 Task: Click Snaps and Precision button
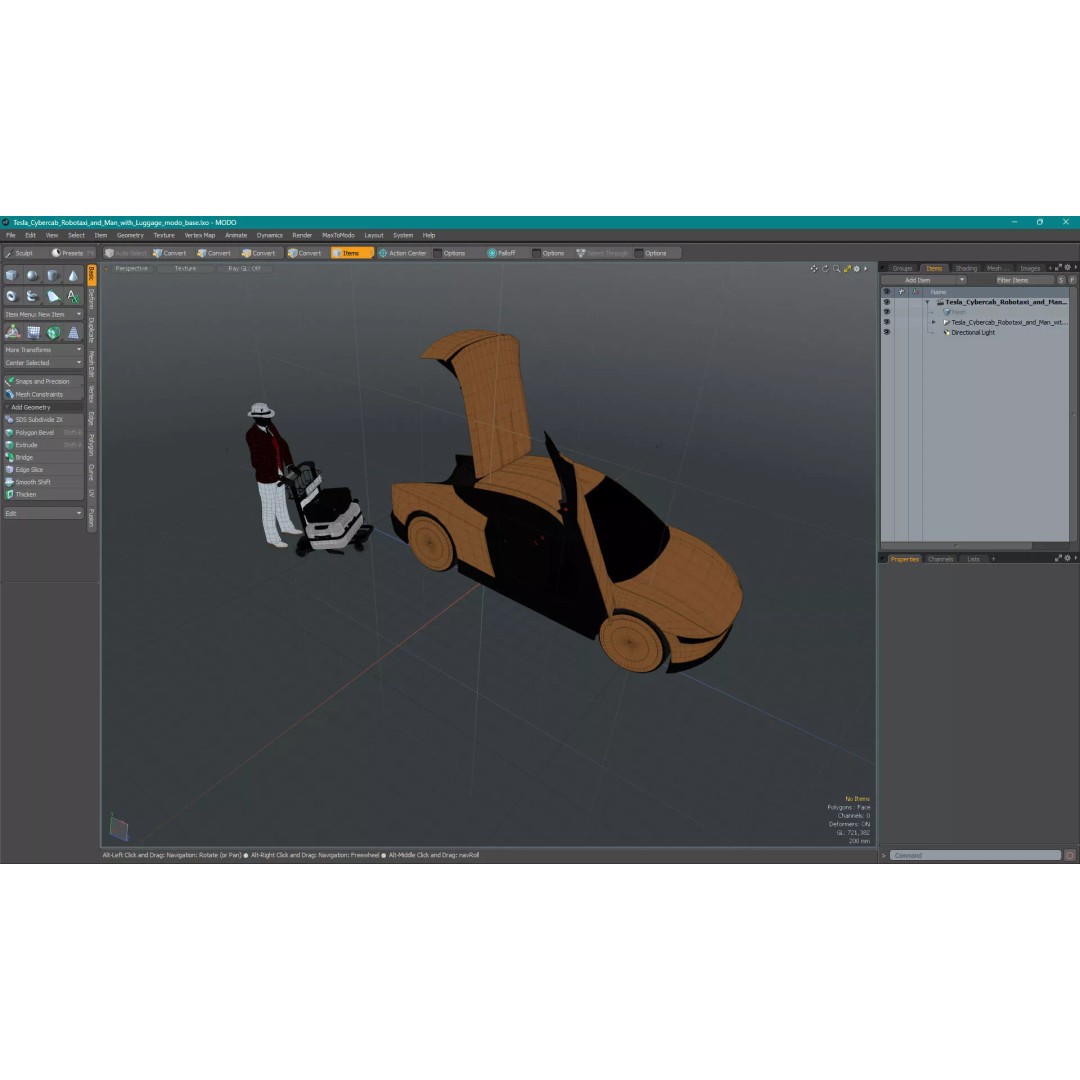click(x=43, y=382)
